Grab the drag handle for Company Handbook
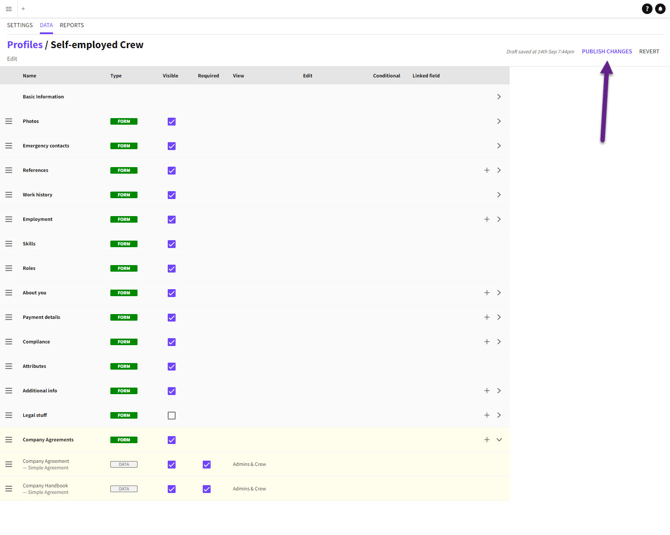670x535 pixels. tap(9, 489)
